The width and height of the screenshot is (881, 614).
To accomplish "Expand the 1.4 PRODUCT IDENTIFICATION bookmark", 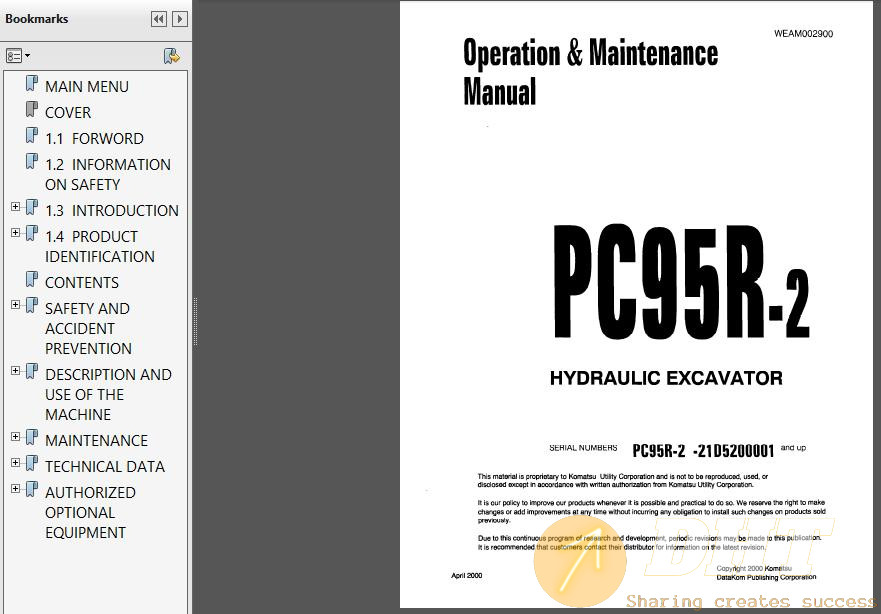I will point(16,233).
